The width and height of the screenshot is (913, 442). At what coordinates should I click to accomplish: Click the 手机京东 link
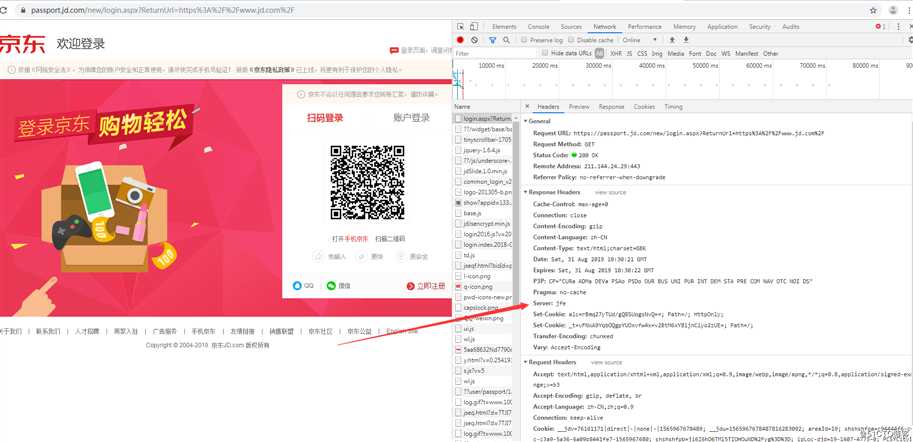[x=356, y=239]
